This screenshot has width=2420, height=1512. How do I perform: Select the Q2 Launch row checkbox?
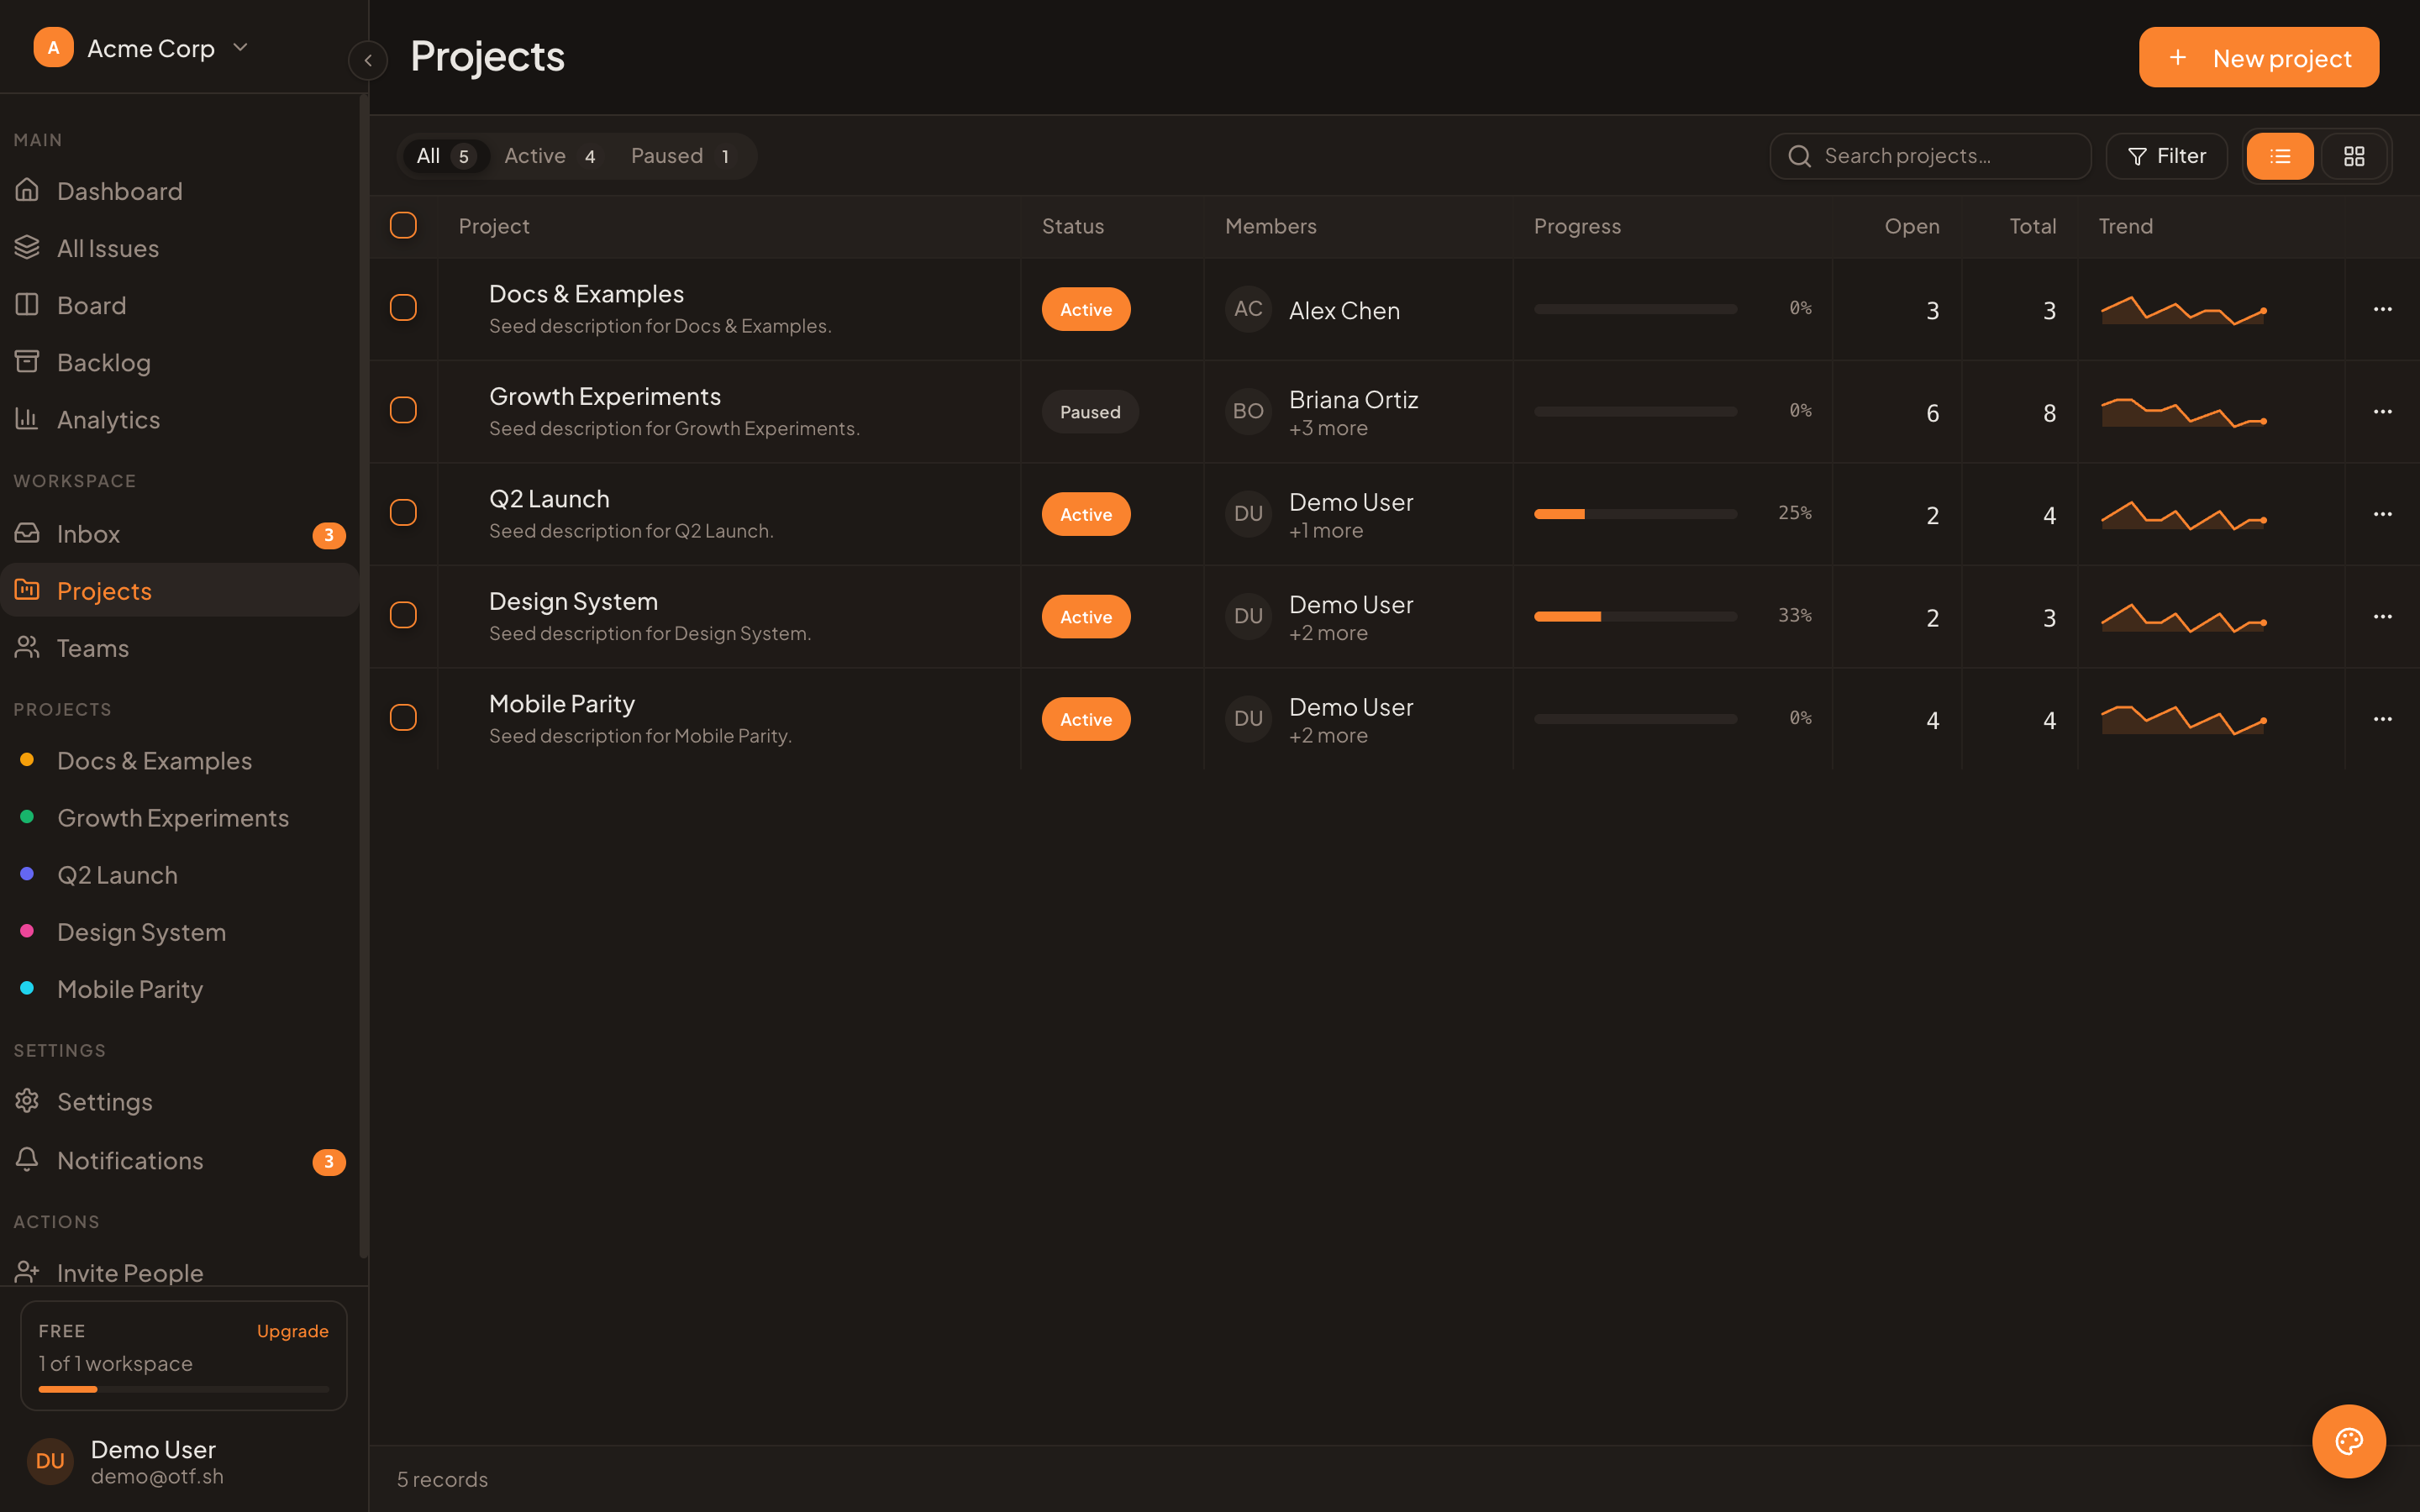pyautogui.click(x=403, y=513)
